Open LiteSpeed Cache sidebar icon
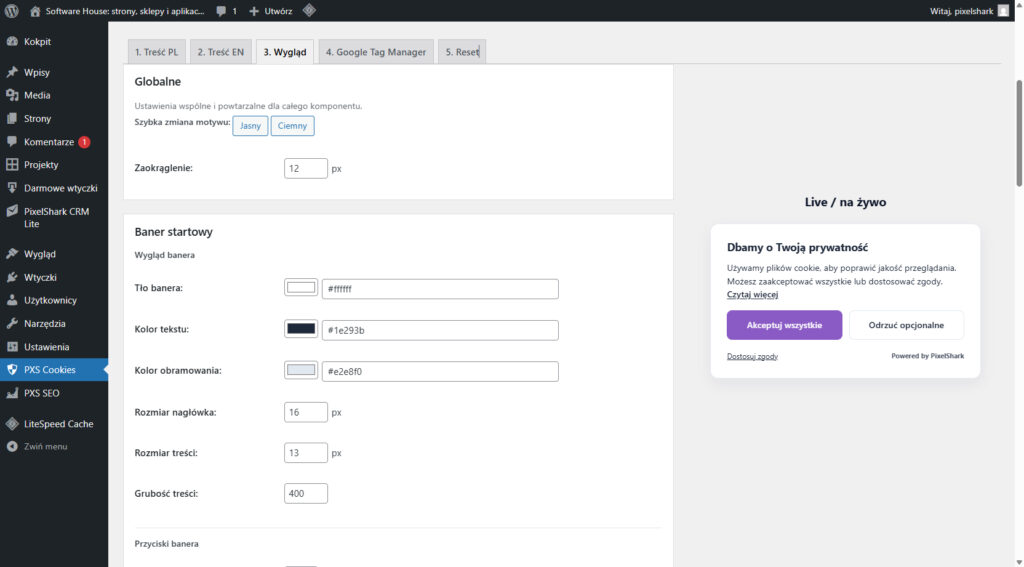 coord(12,424)
